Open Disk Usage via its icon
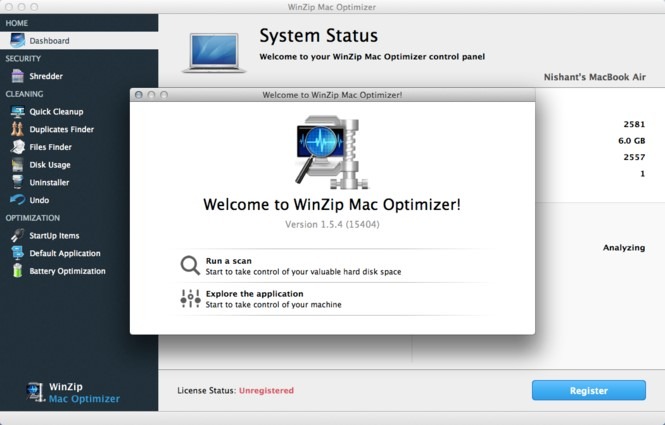The height and width of the screenshot is (425, 665). (x=17, y=165)
